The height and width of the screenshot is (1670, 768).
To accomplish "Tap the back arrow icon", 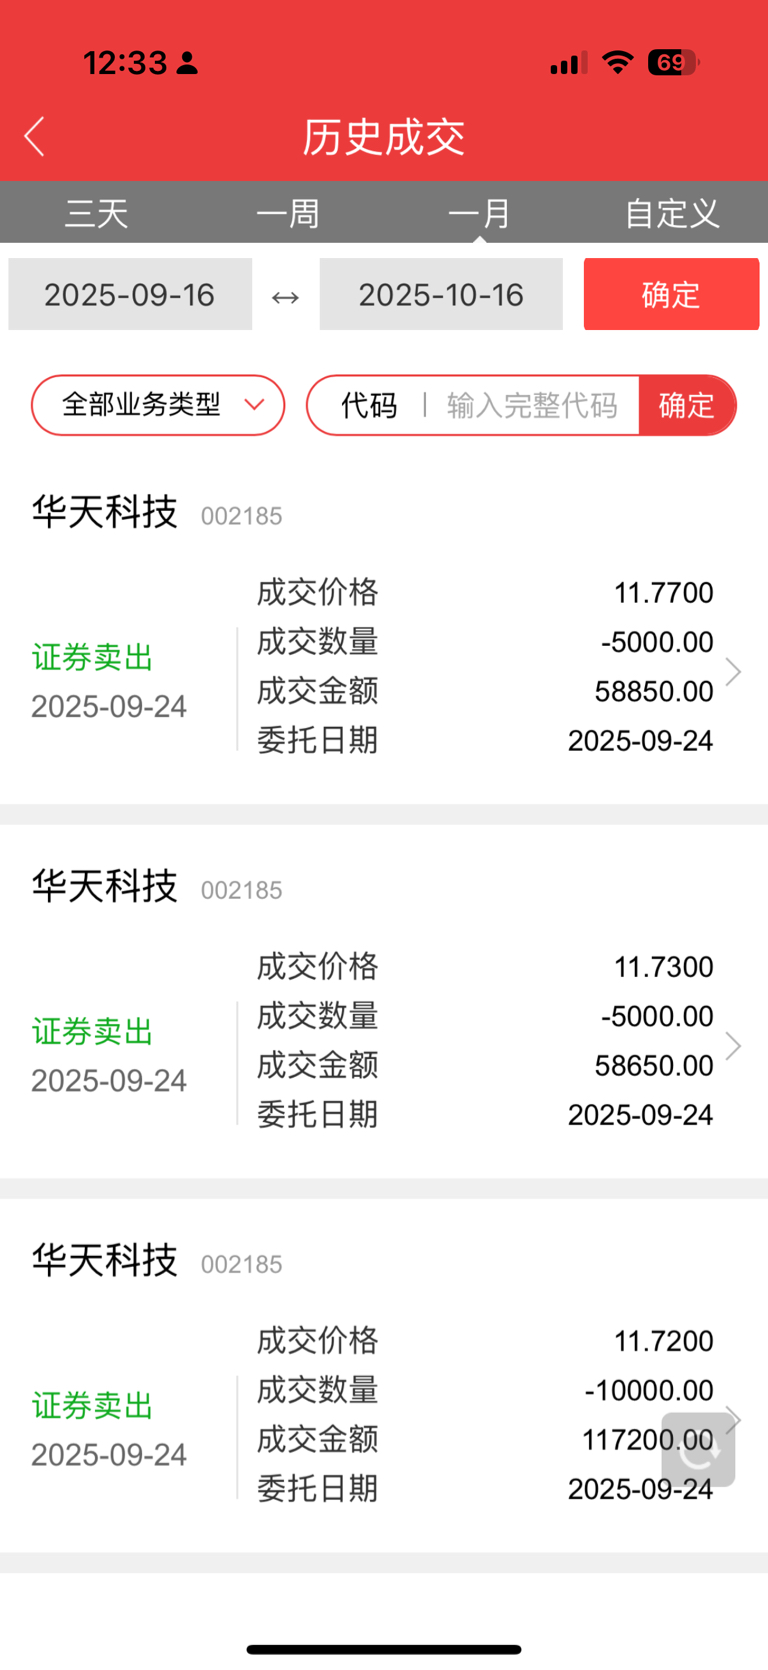I will [x=35, y=137].
